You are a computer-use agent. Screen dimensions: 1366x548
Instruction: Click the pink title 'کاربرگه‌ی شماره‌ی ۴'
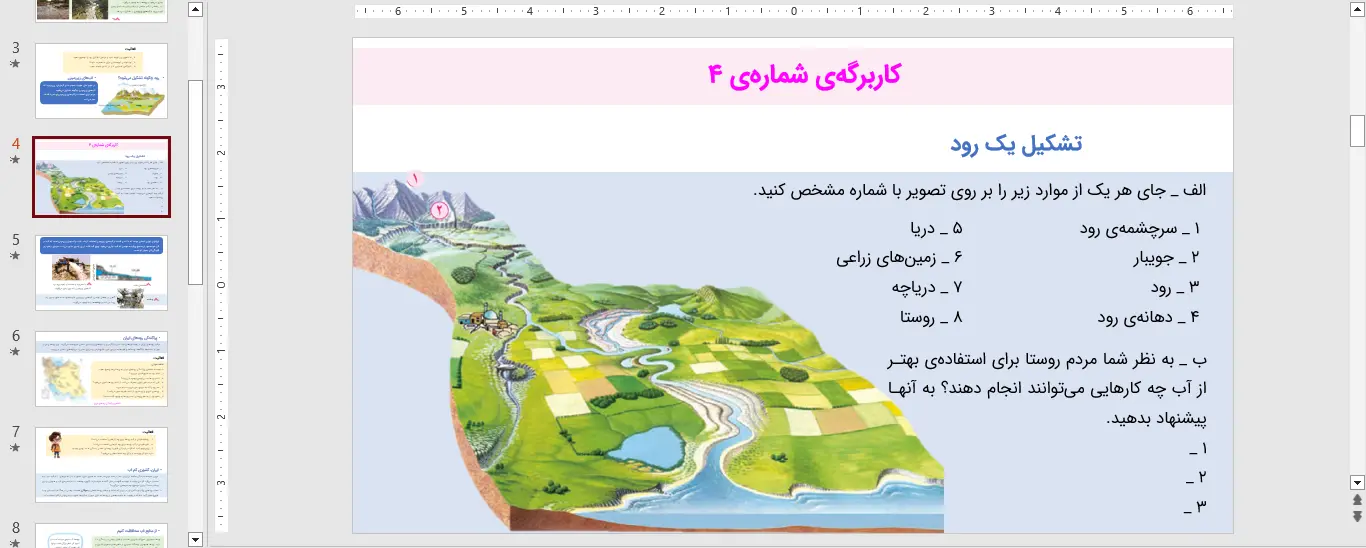pyautogui.click(x=804, y=75)
